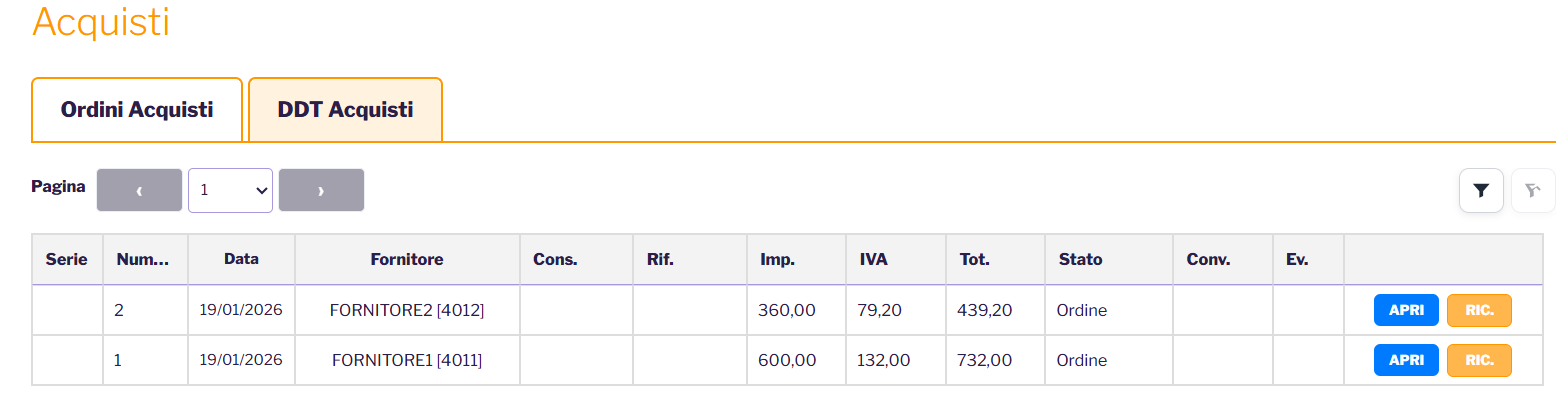Click the greyed-out clear filter icon
This screenshot has height=420, width=1567.
pyautogui.click(x=1533, y=191)
